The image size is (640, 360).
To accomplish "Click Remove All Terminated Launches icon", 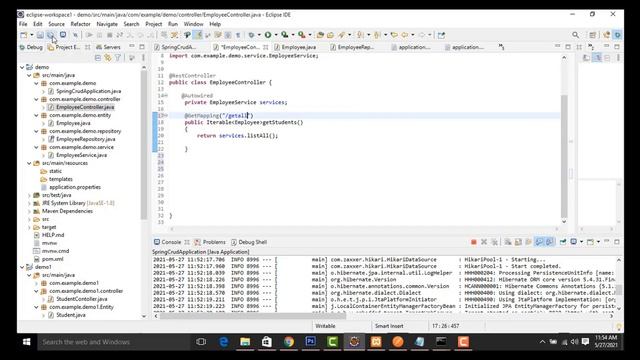I will tap(494, 242).
